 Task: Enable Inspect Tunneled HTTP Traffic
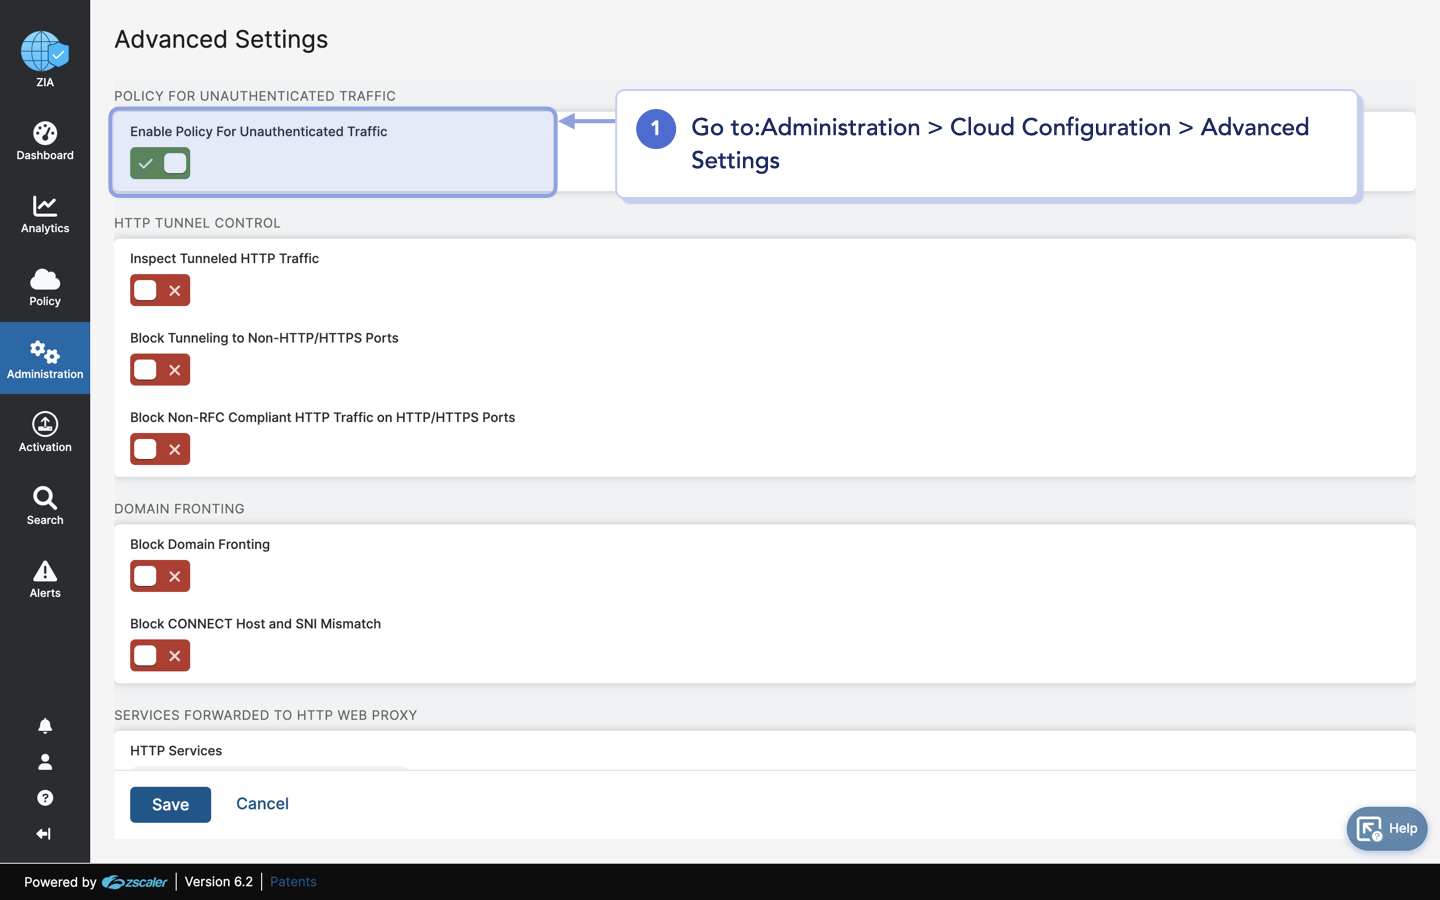tap(159, 290)
